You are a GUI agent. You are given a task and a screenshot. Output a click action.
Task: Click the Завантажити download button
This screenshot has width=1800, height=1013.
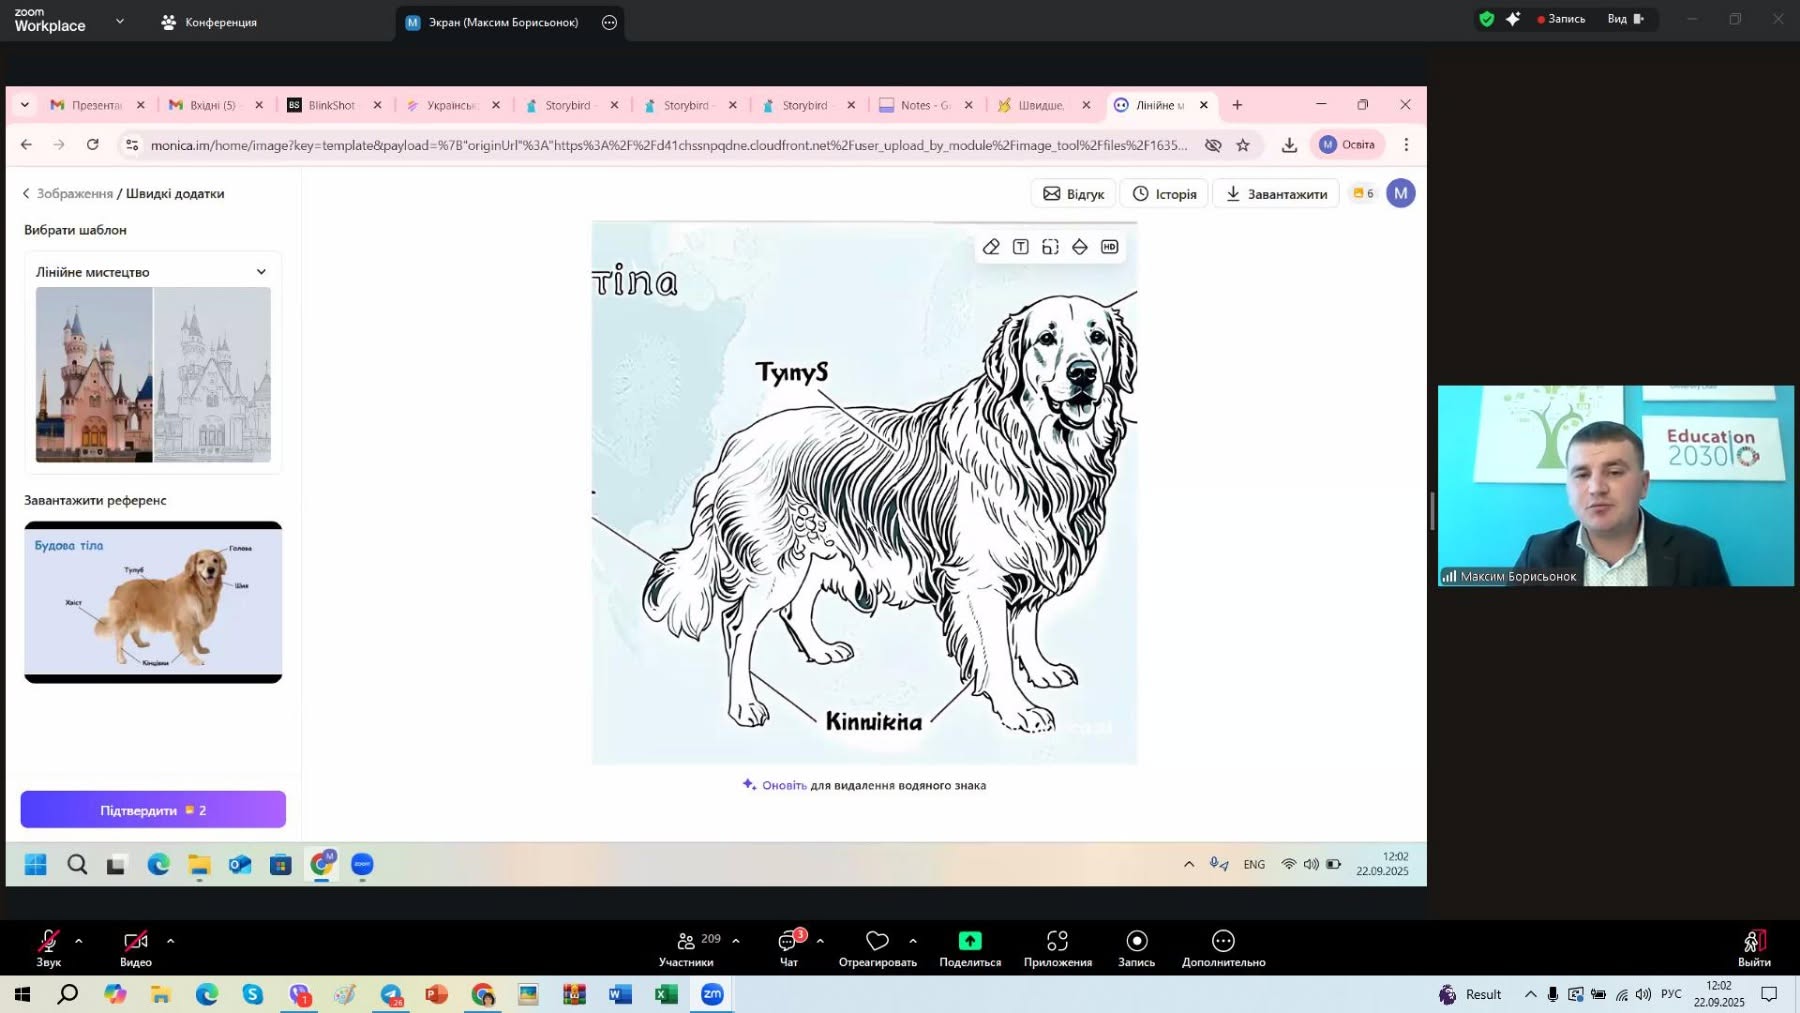[x=1276, y=194]
